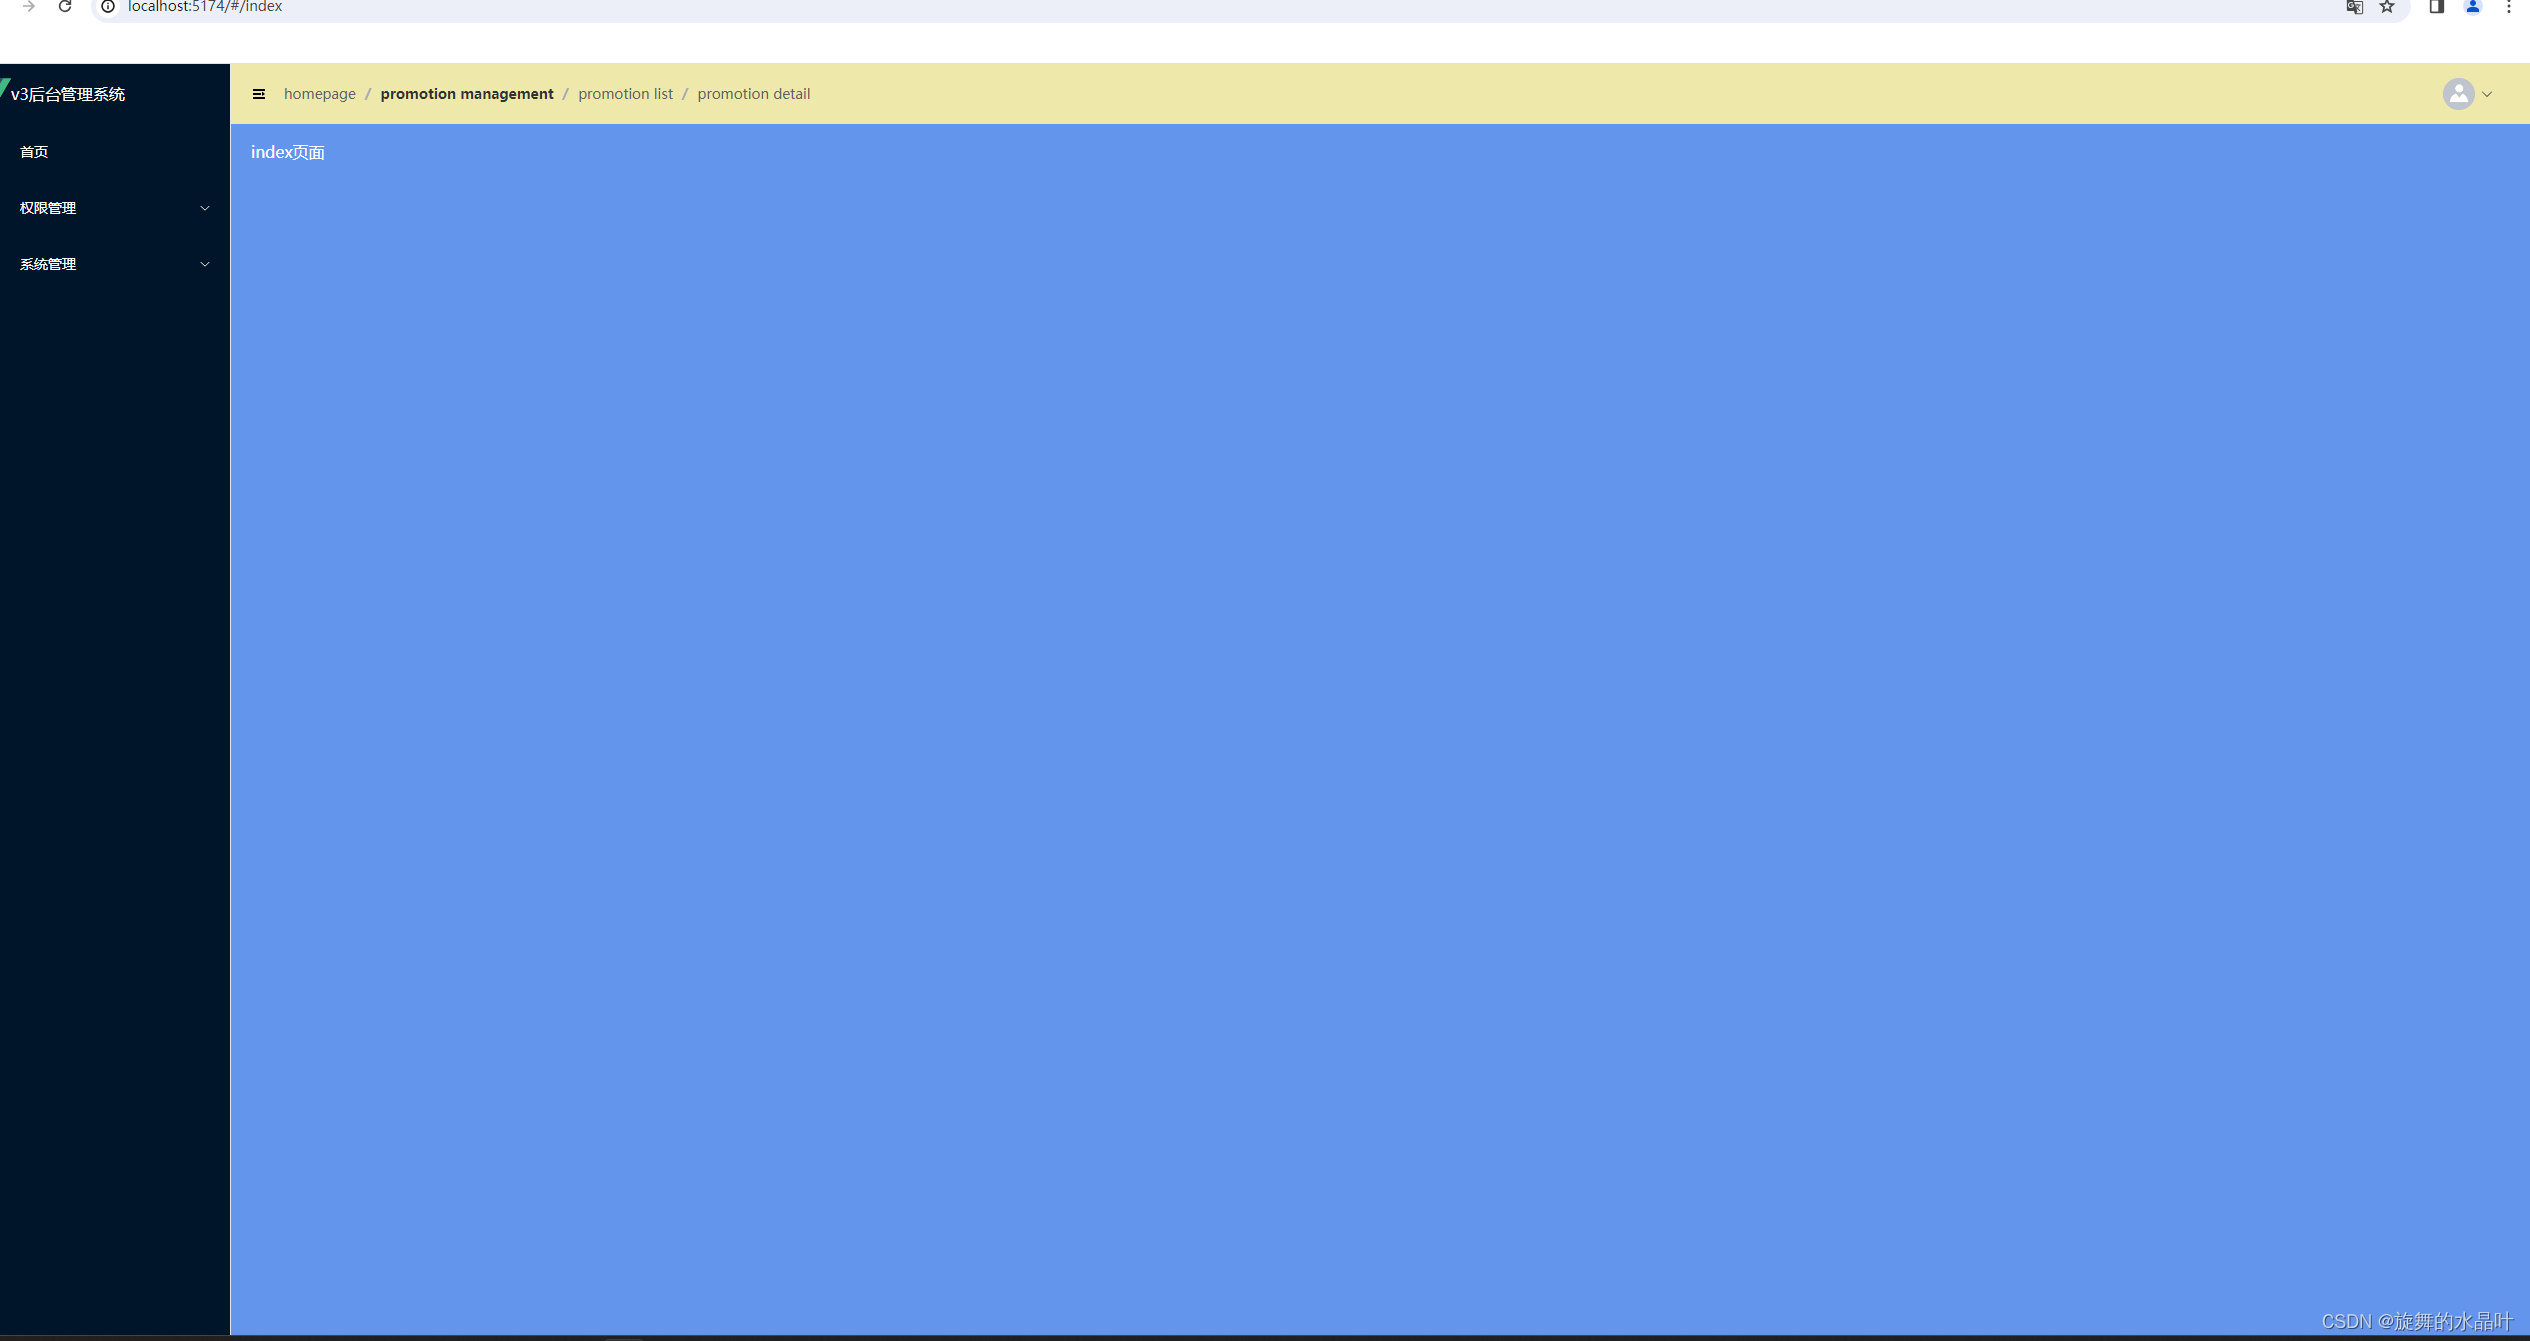This screenshot has width=2530, height=1341.
Task: Click the index页面 text
Action: (x=288, y=152)
